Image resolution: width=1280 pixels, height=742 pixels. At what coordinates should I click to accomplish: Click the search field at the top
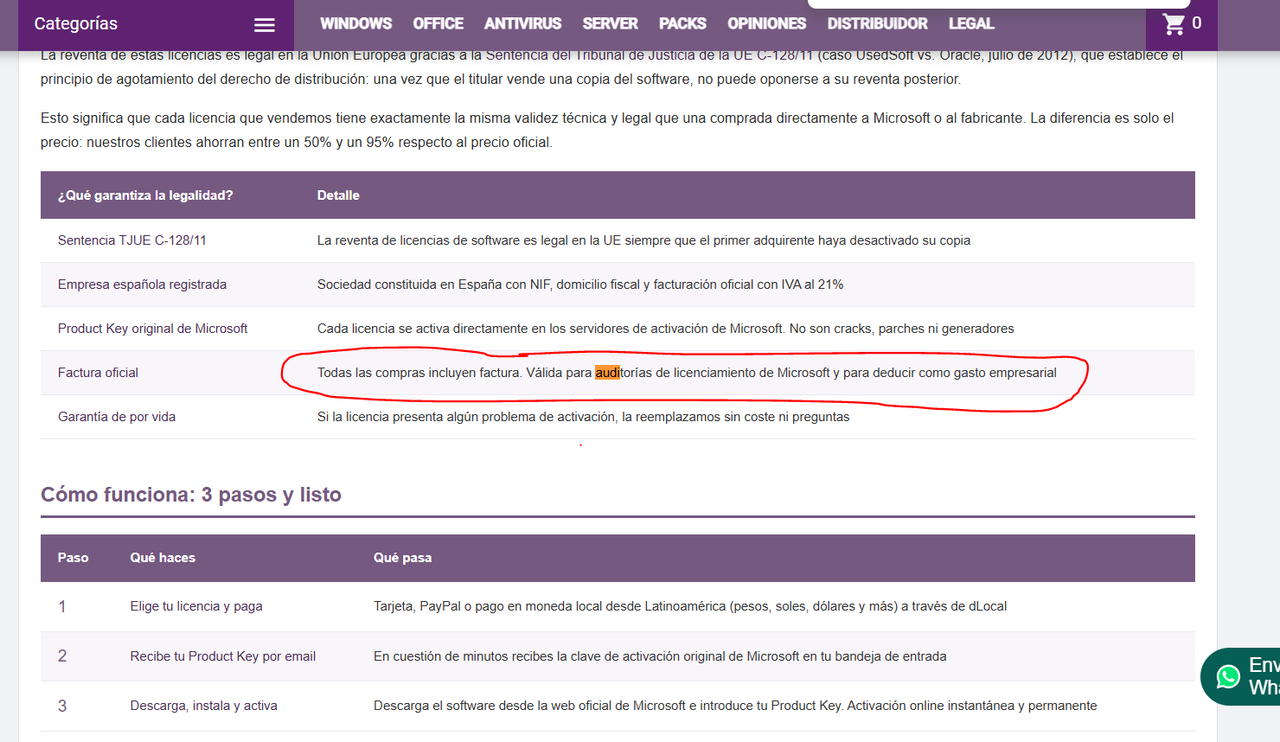[998, 4]
